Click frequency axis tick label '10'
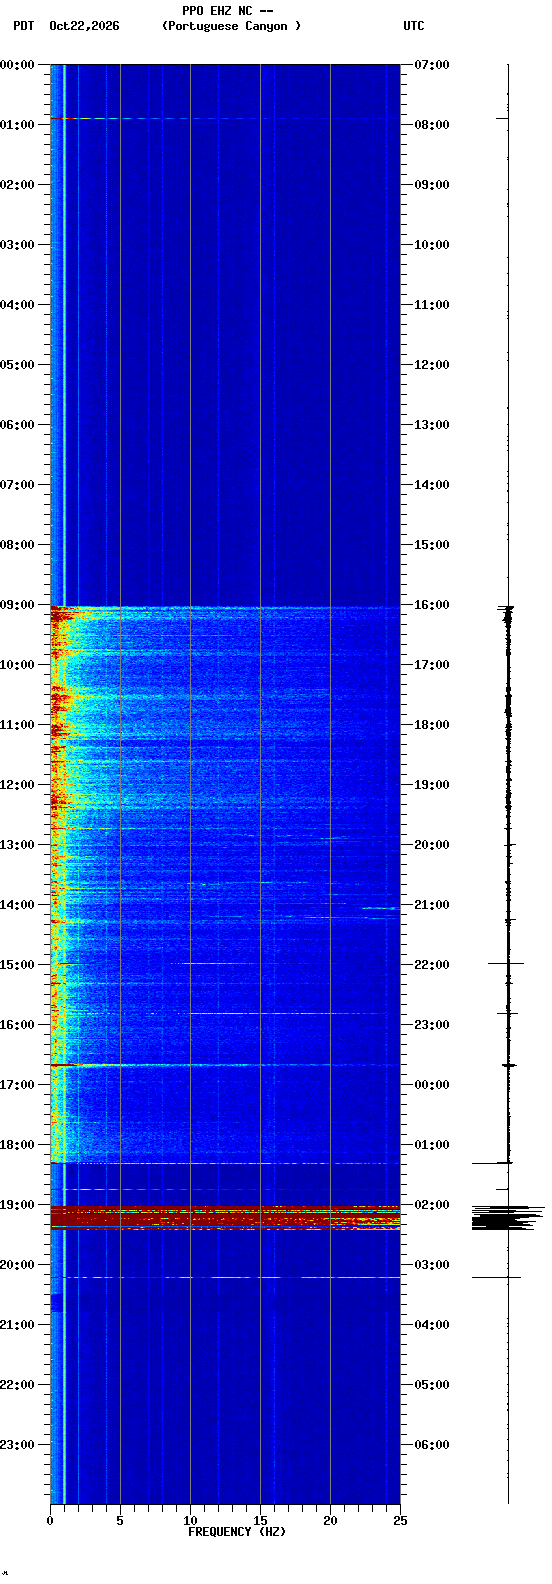Image resolution: width=552 pixels, height=1584 pixels. point(190,1521)
